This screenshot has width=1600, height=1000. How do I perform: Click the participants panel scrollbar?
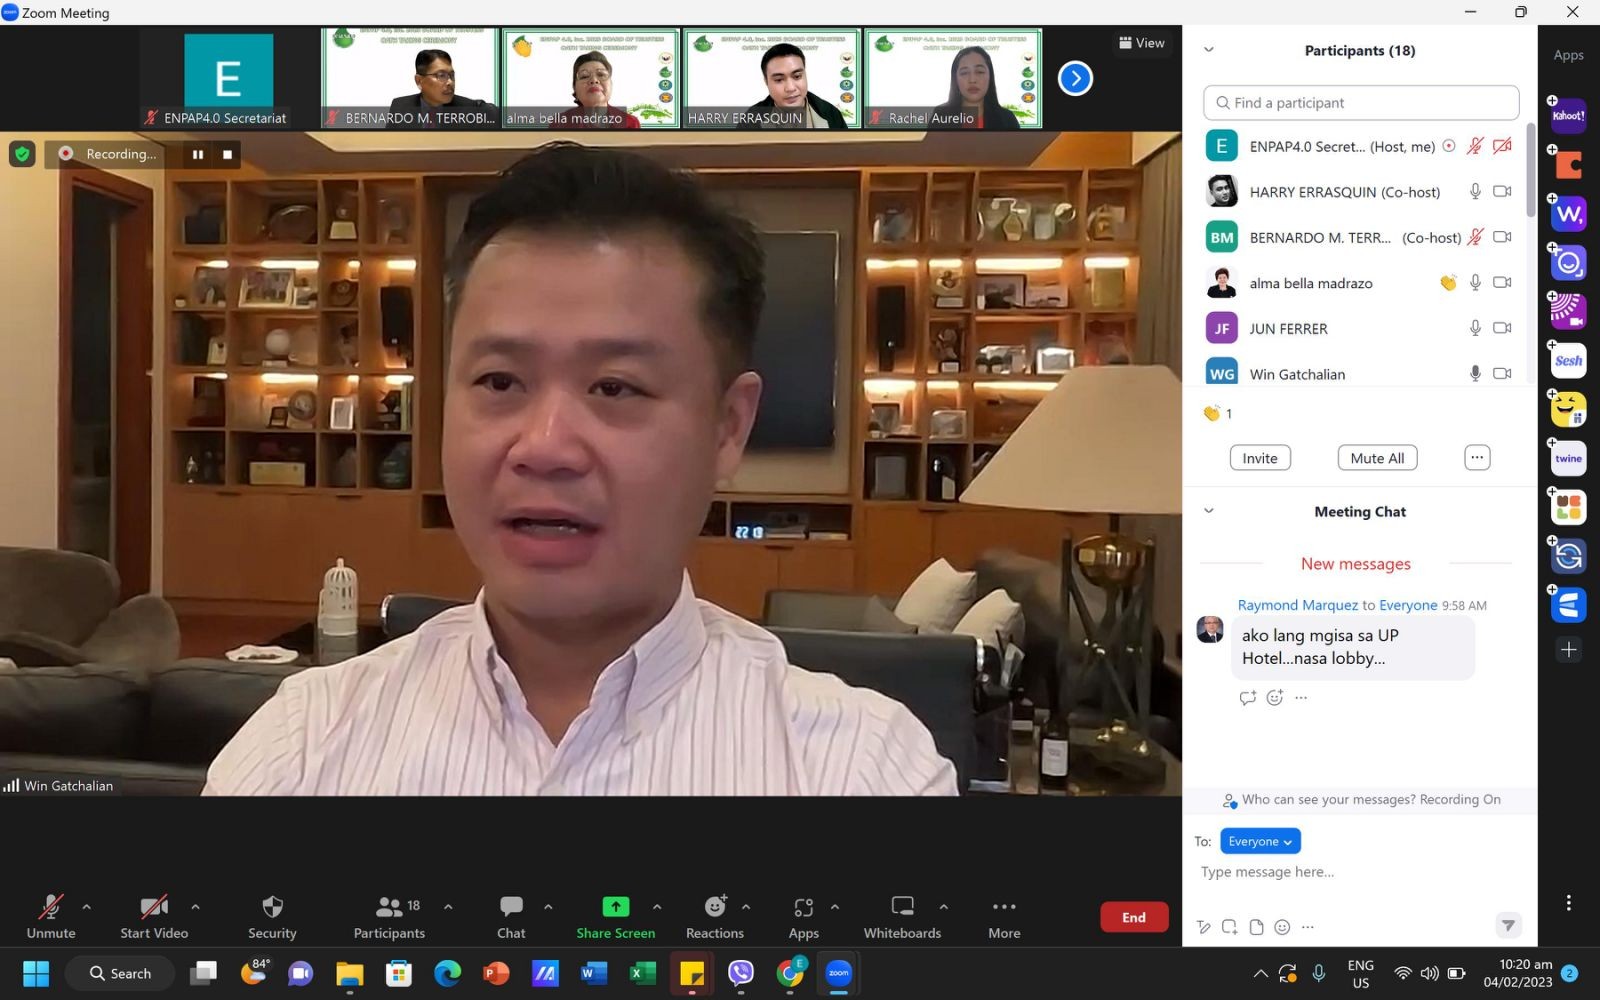point(1530,169)
